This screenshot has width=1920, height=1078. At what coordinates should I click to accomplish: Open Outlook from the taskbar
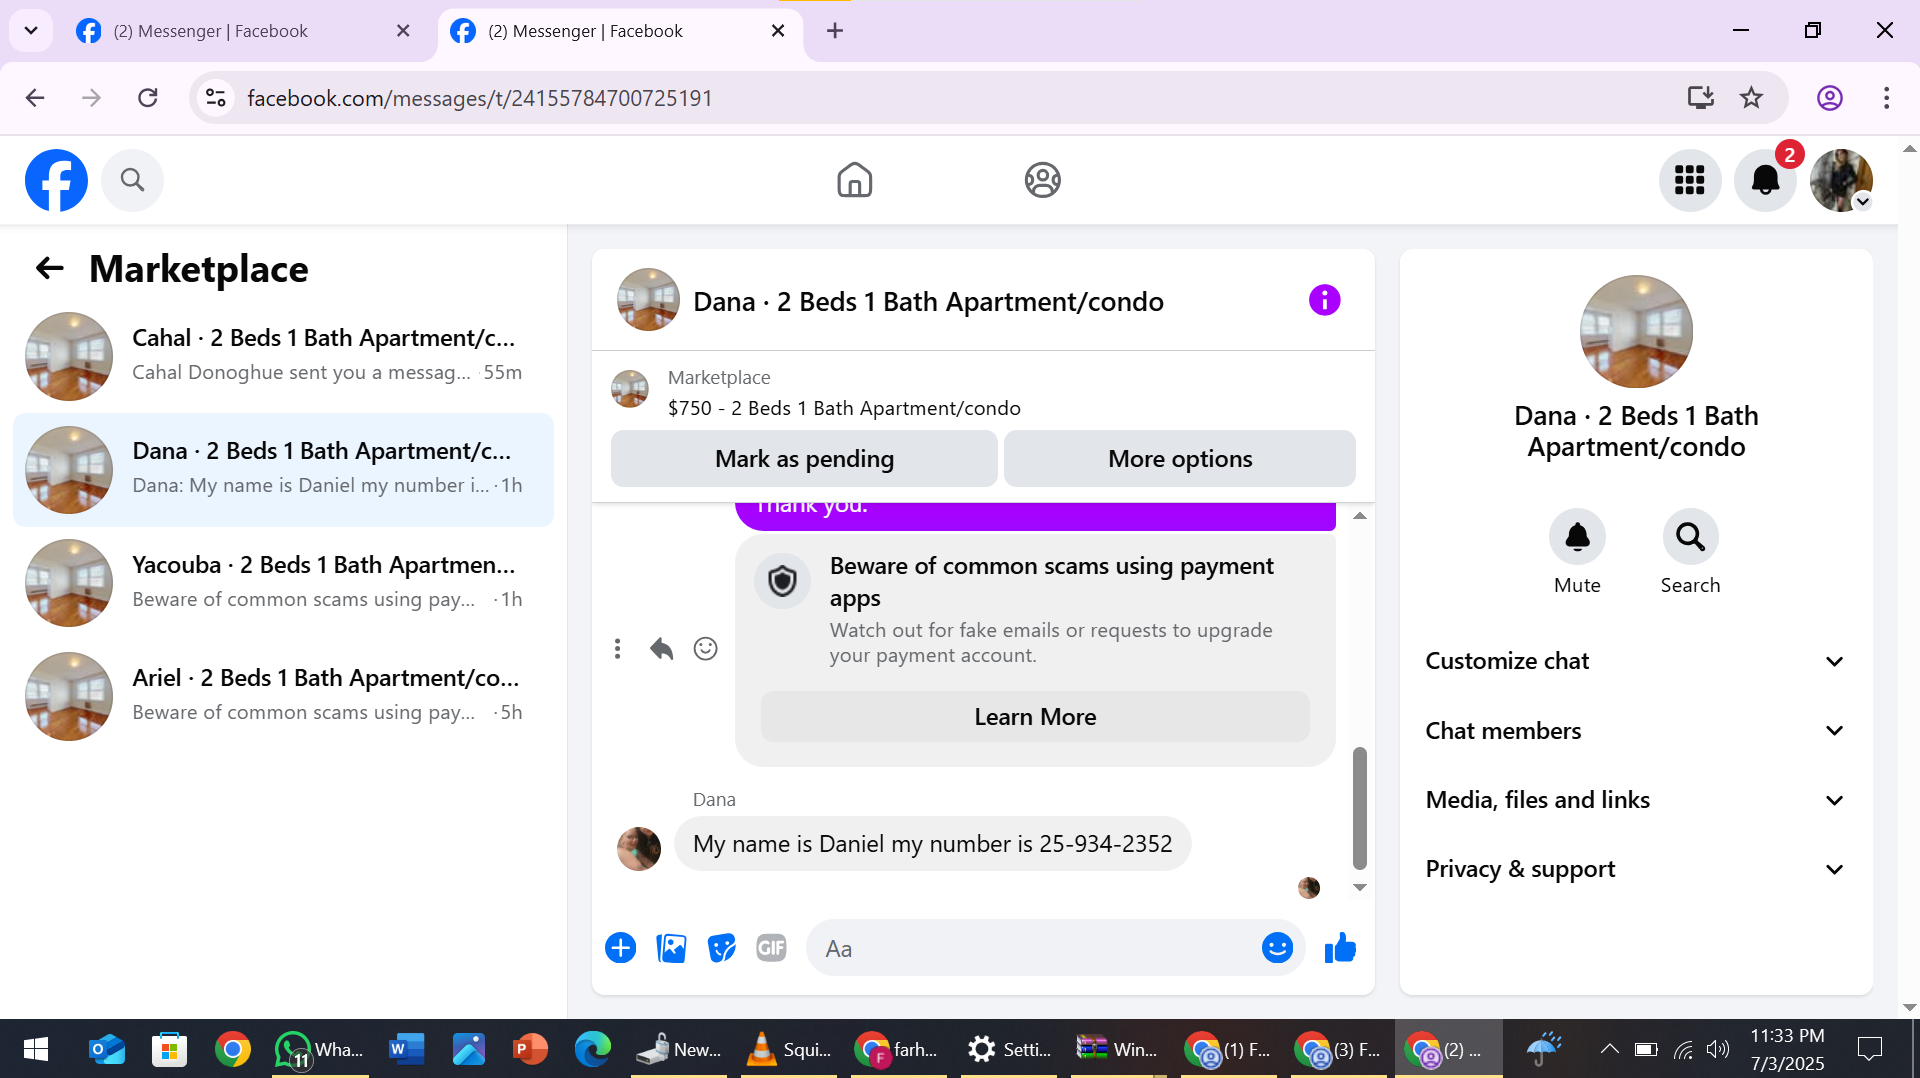[x=106, y=1049]
